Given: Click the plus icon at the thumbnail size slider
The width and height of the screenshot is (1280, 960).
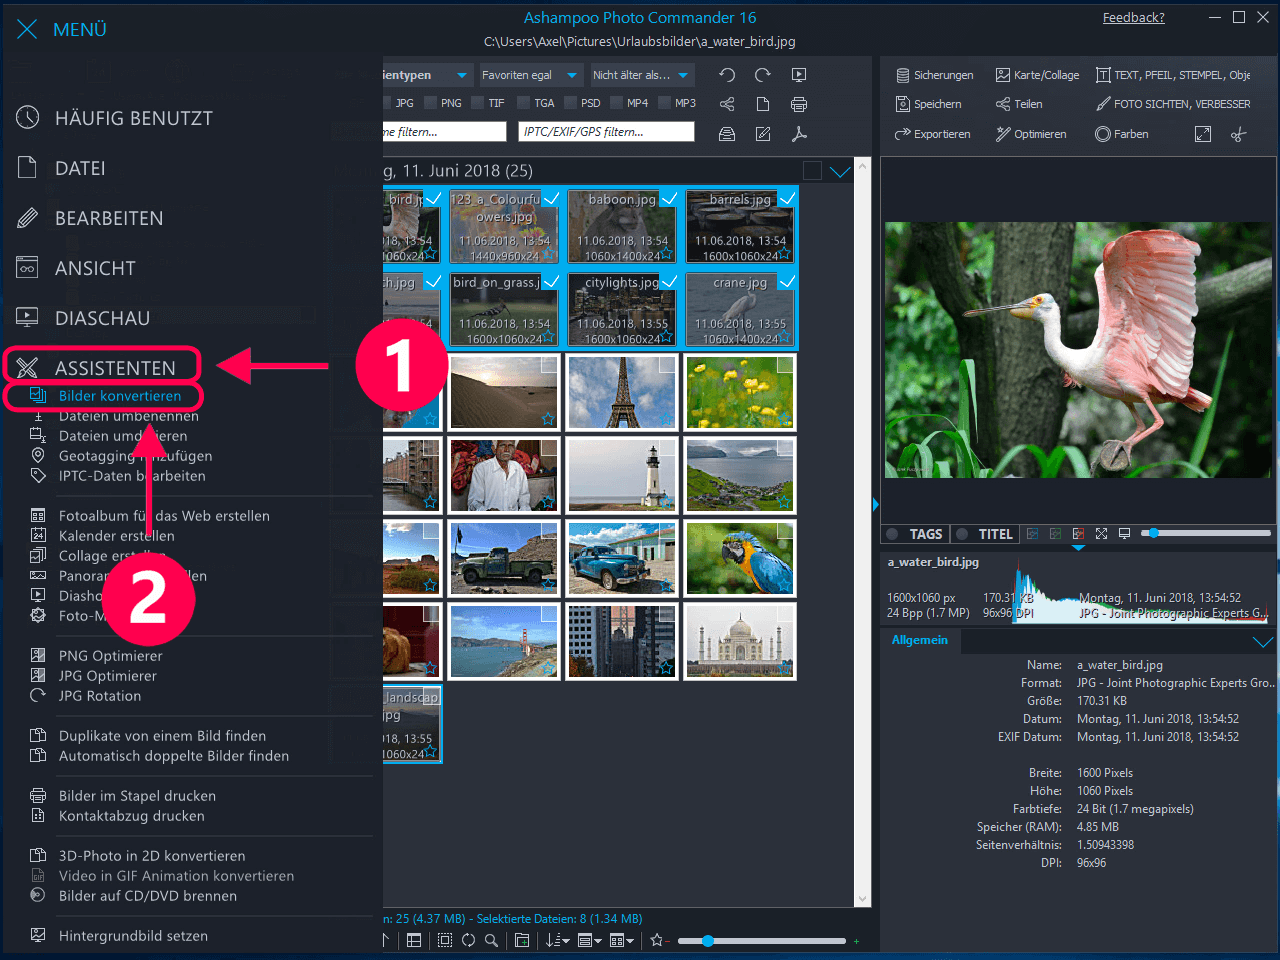Looking at the screenshot, I should 856,941.
